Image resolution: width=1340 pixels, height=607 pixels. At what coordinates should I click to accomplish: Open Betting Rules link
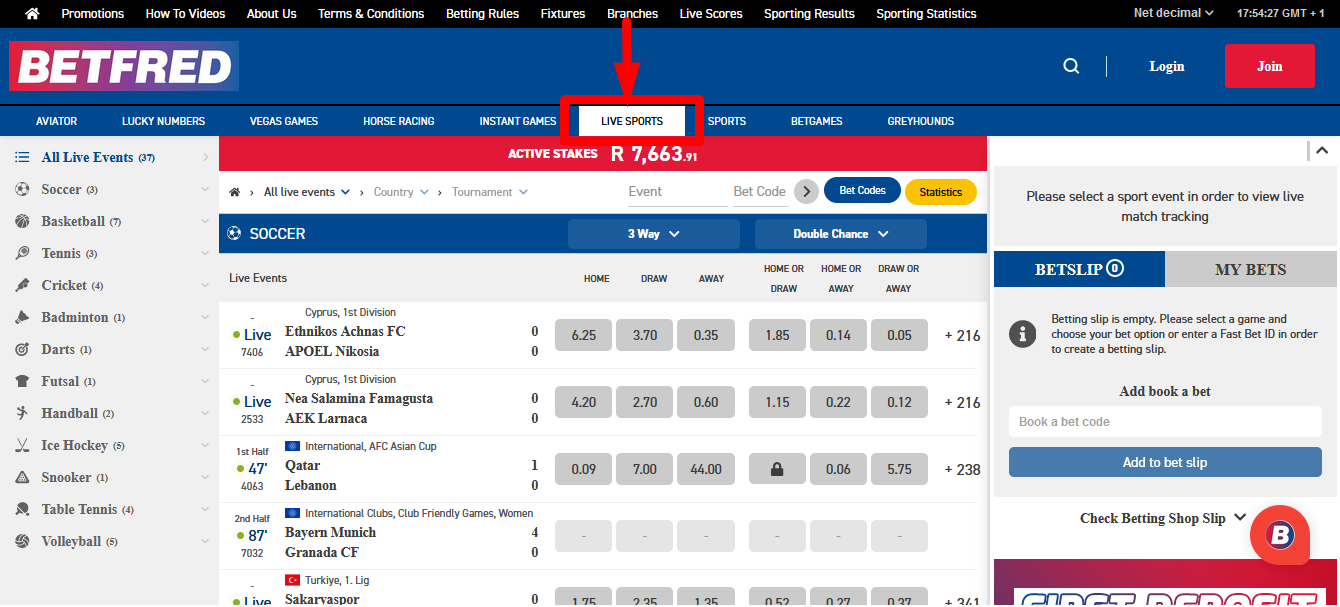click(x=482, y=14)
